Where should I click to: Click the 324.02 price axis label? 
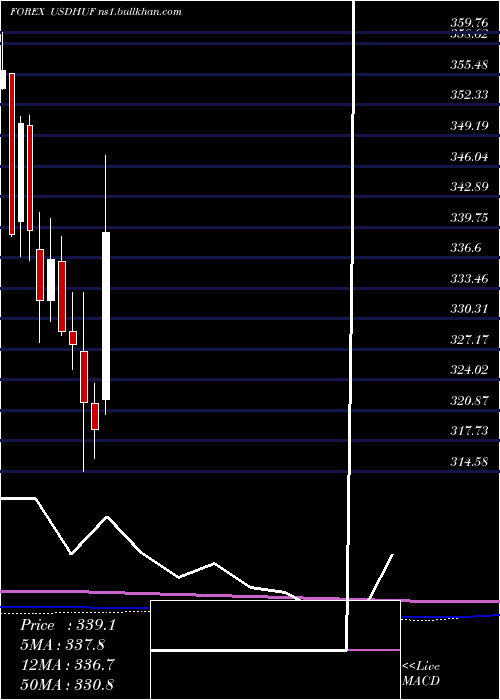[469, 370]
